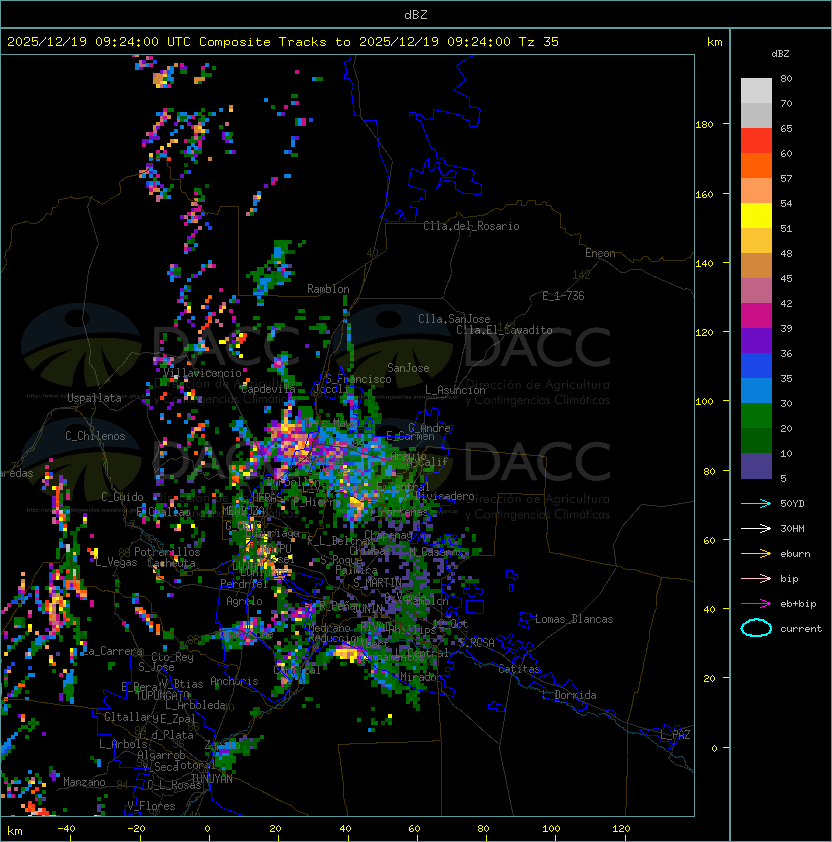Click the 'Potrerillos' map label
The height and width of the screenshot is (842, 832).
(x=167, y=552)
